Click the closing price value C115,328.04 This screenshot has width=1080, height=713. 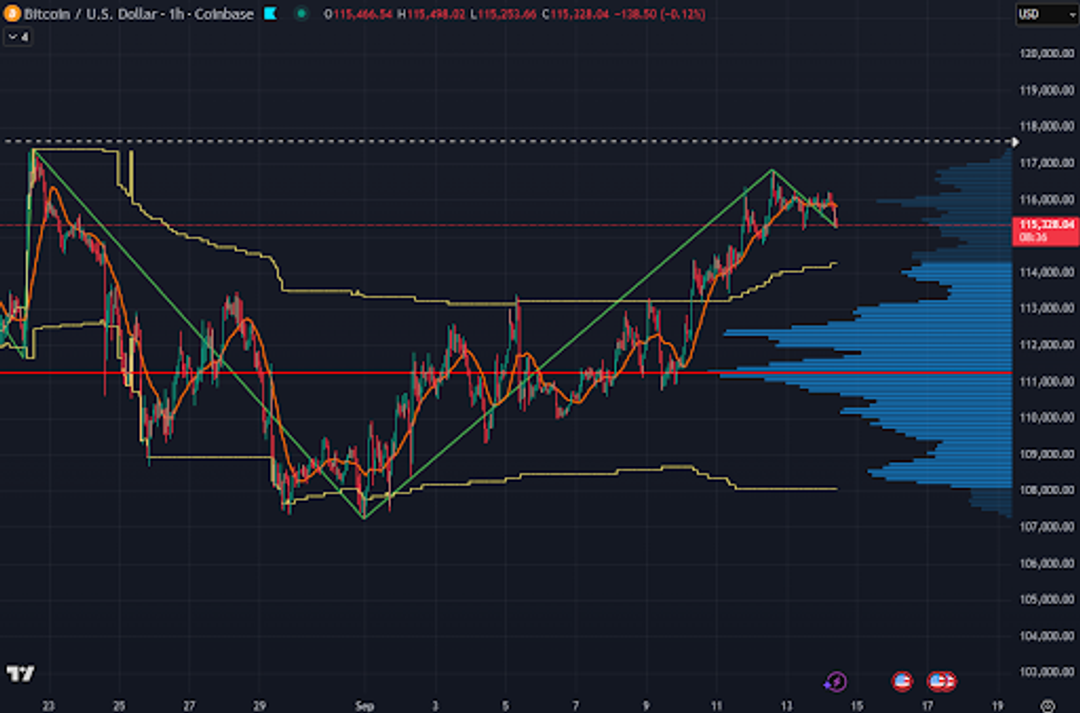coord(575,14)
